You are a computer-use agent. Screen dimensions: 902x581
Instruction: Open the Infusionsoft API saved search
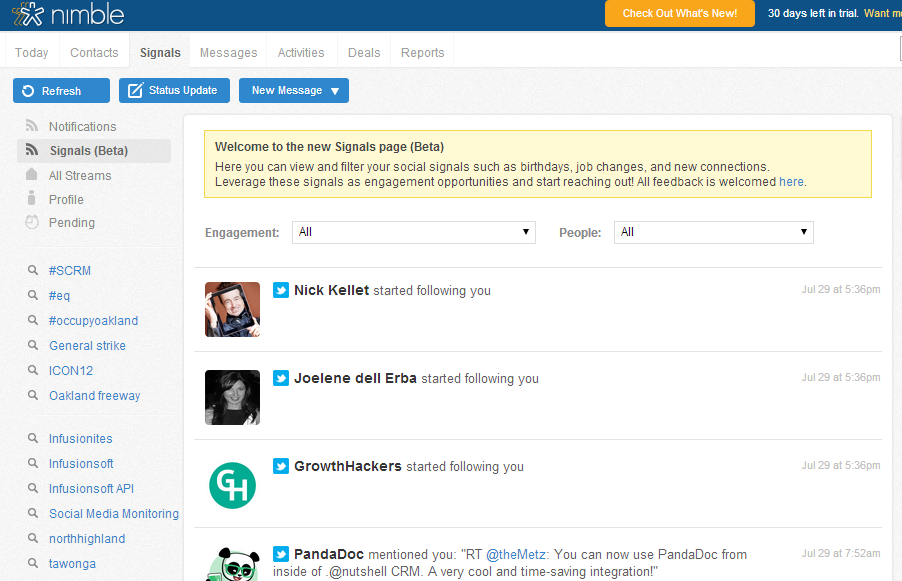click(x=91, y=488)
